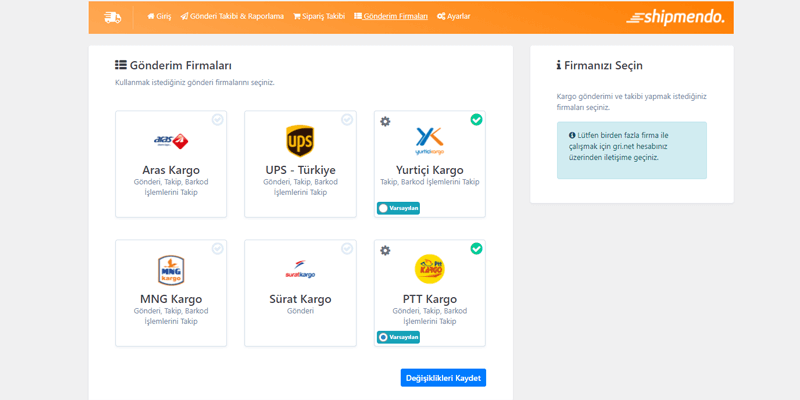Set Yurtiçi Kargo as Varsayılan
Screen dimensions: 800x400
coord(398,208)
